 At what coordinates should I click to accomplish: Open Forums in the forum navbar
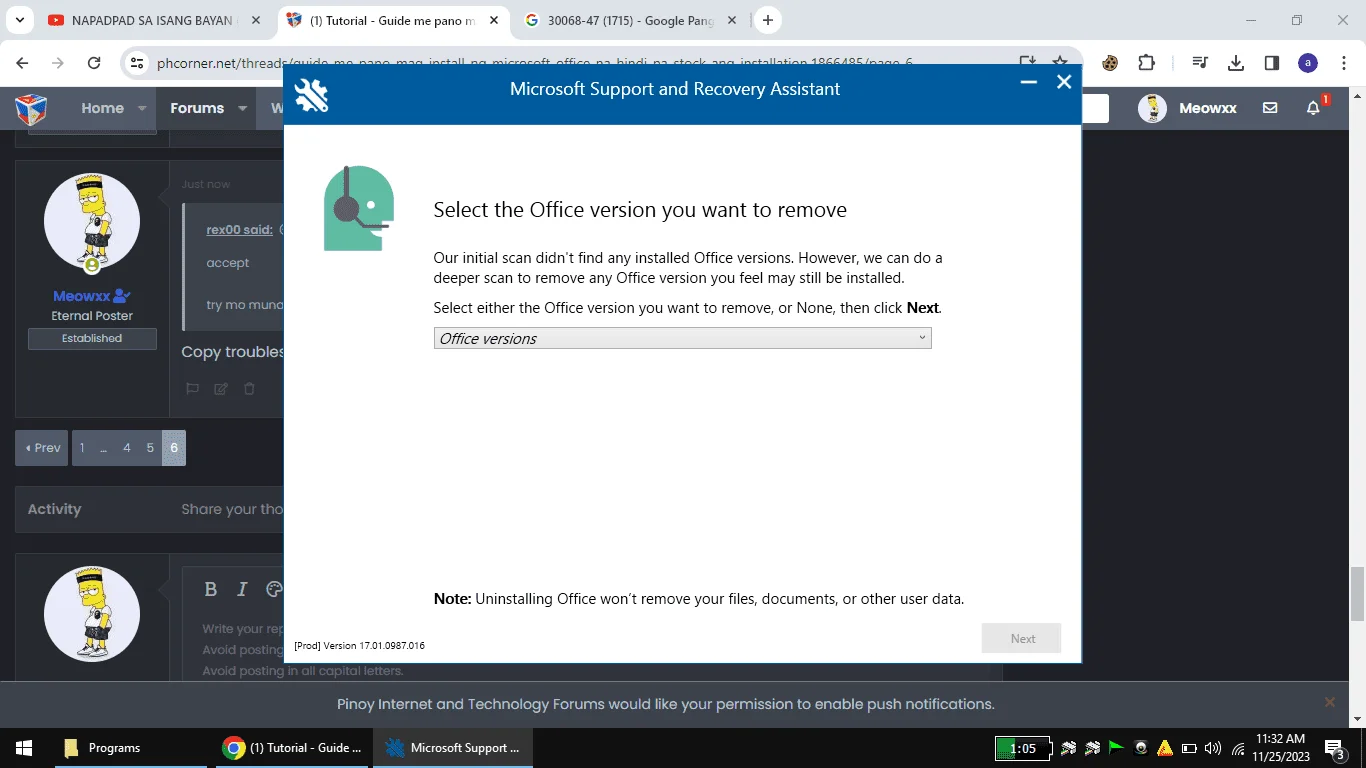197,108
